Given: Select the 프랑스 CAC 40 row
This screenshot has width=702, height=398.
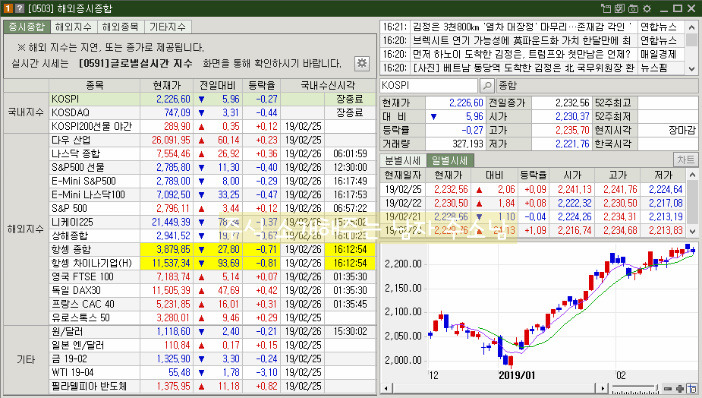Looking at the screenshot, I should [212, 304].
